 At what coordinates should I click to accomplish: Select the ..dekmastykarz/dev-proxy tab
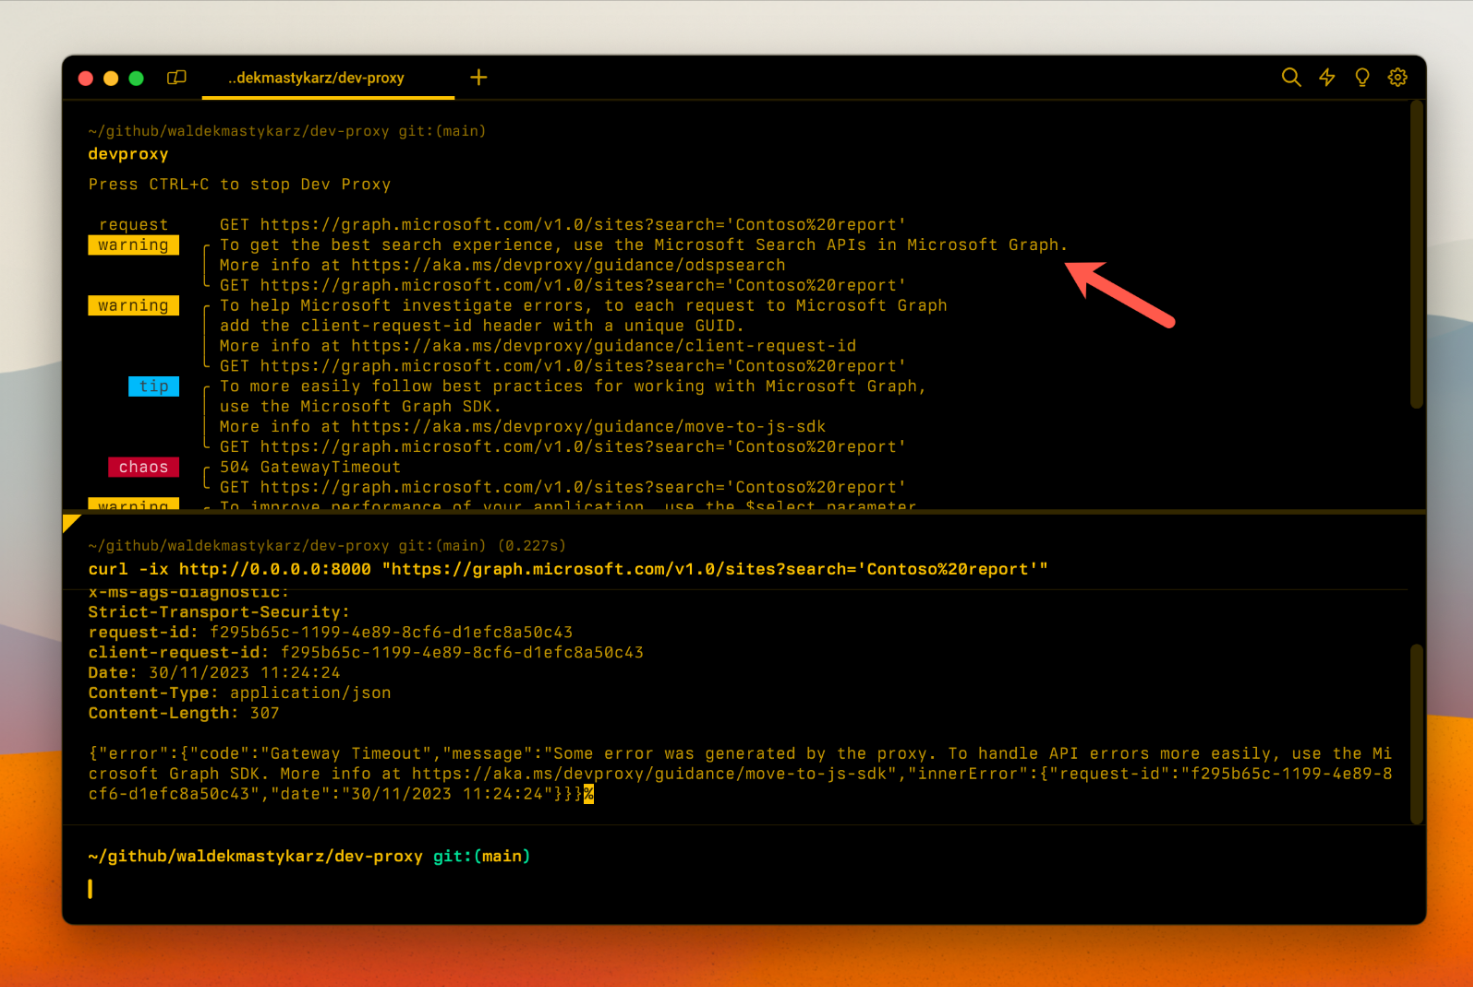[317, 77]
